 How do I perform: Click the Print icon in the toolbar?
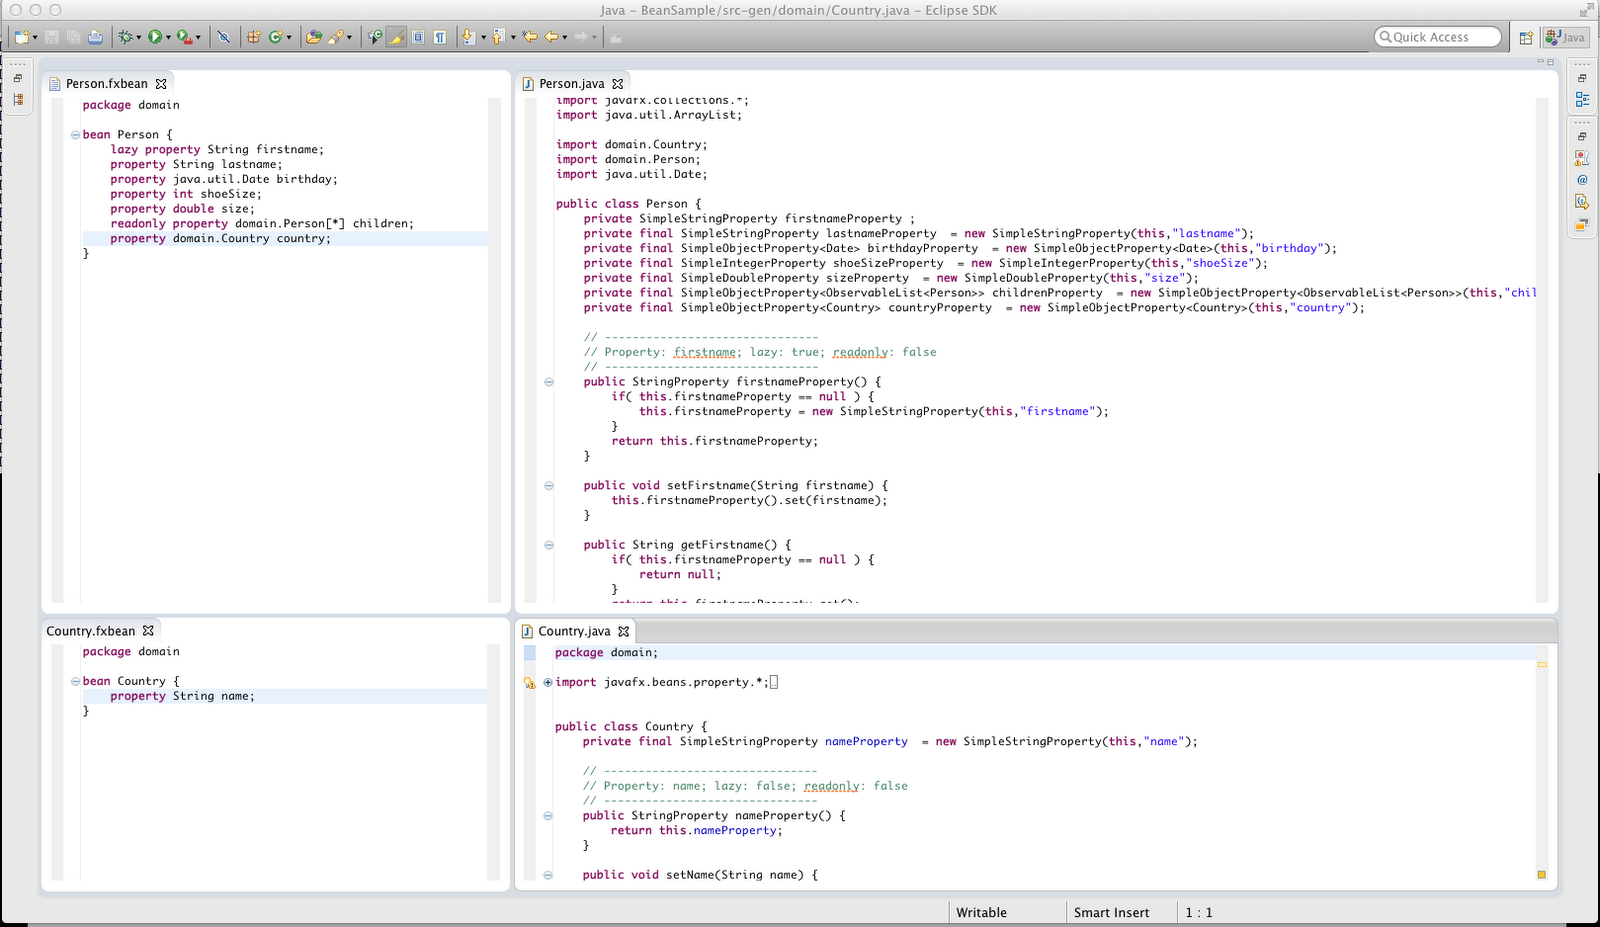[x=95, y=37]
